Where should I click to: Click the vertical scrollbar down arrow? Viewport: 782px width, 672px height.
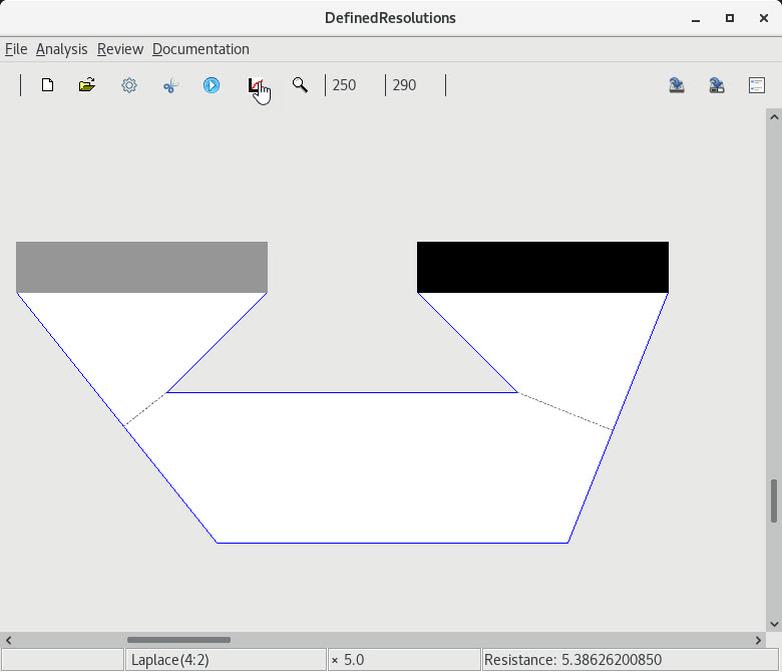(774, 624)
